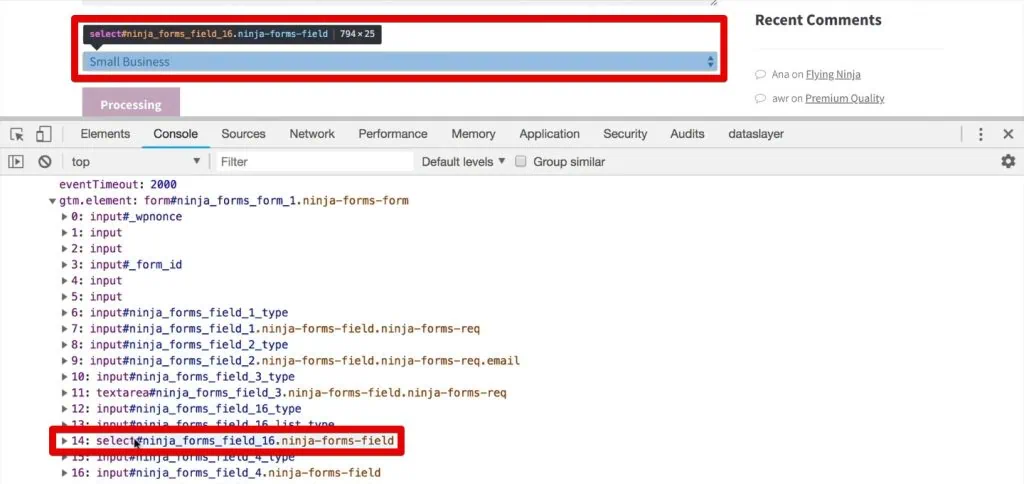Open the Default levels dropdown

click(463, 161)
